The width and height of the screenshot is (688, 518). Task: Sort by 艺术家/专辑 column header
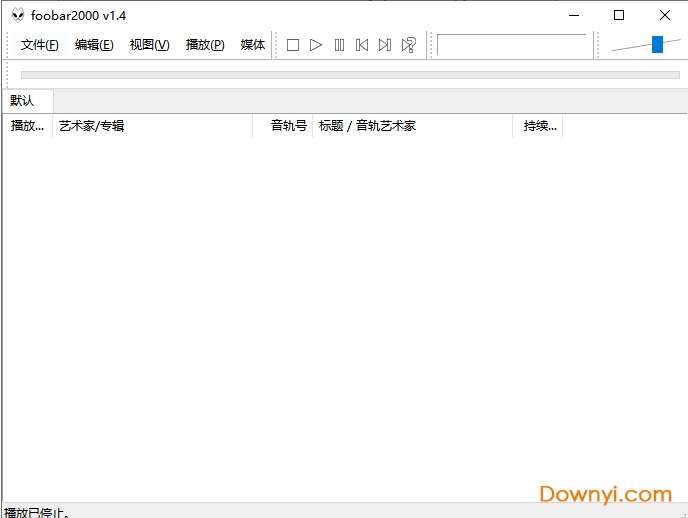pyautogui.click(x=152, y=126)
